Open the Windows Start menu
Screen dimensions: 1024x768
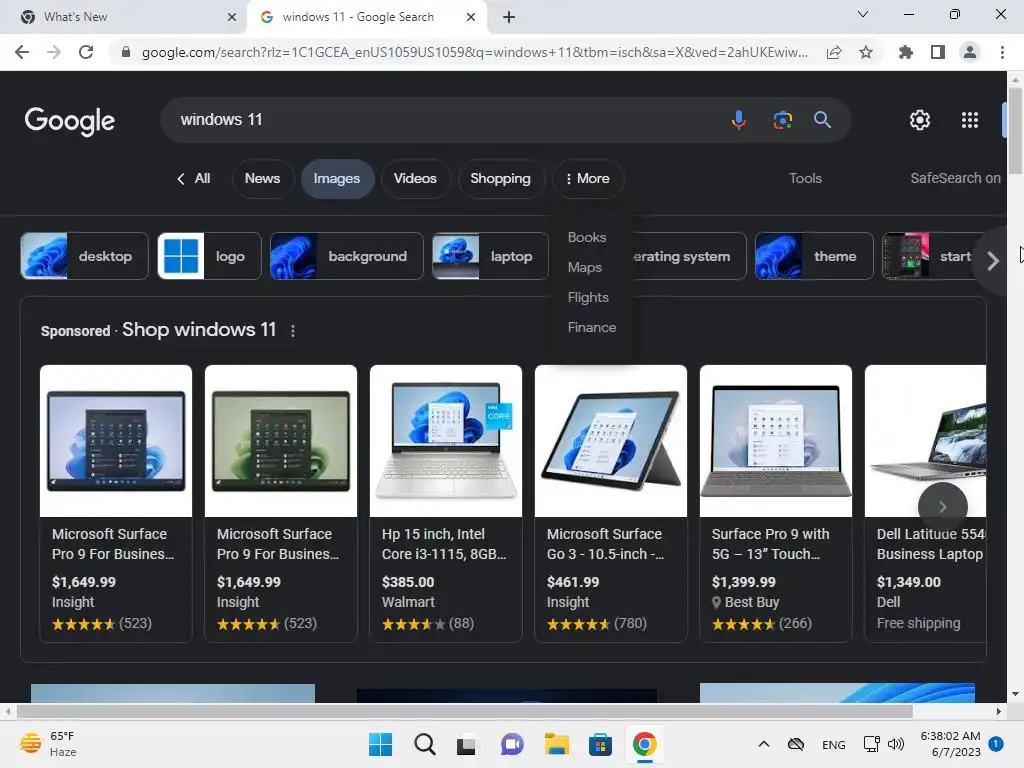pos(380,744)
